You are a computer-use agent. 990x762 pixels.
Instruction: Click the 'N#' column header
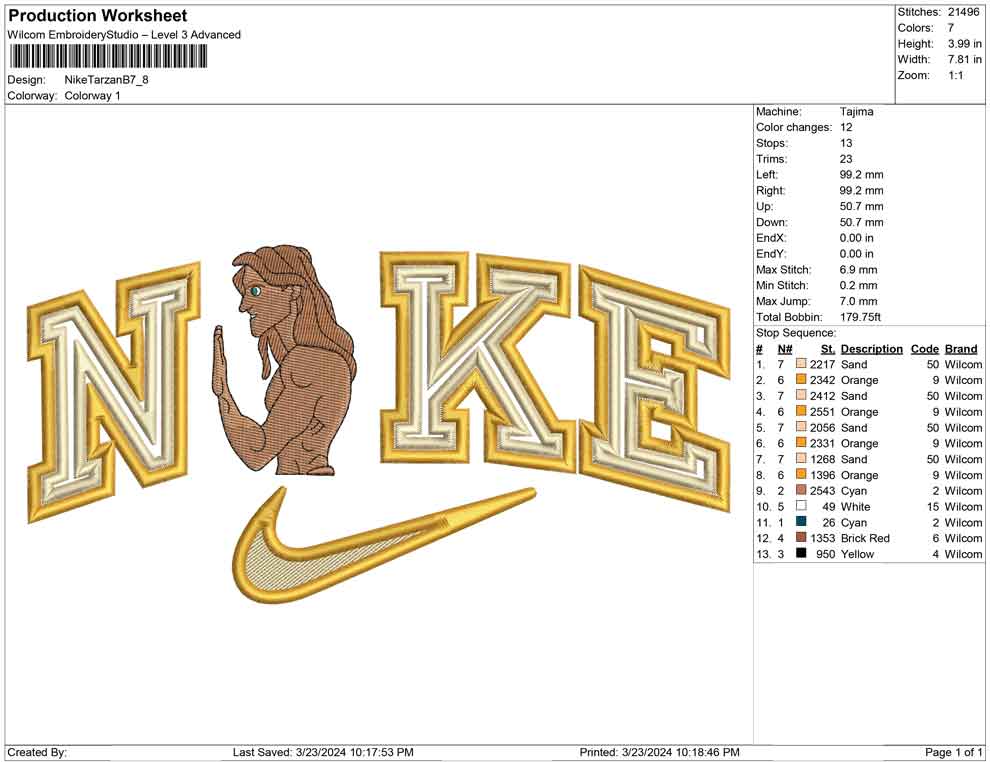[x=785, y=348]
